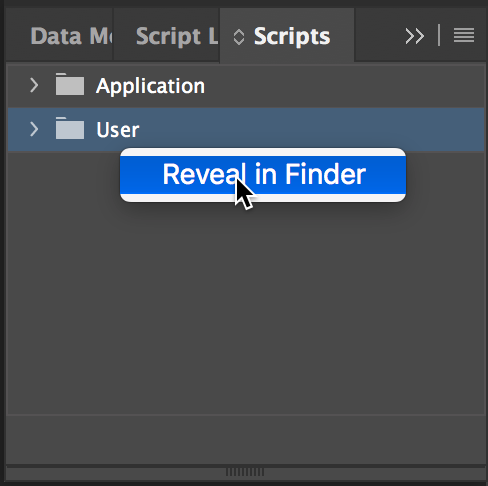This screenshot has width=488, height=486.
Task: Click the empty footer bar of Scripts panel
Action: pyautogui.click(x=246, y=439)
